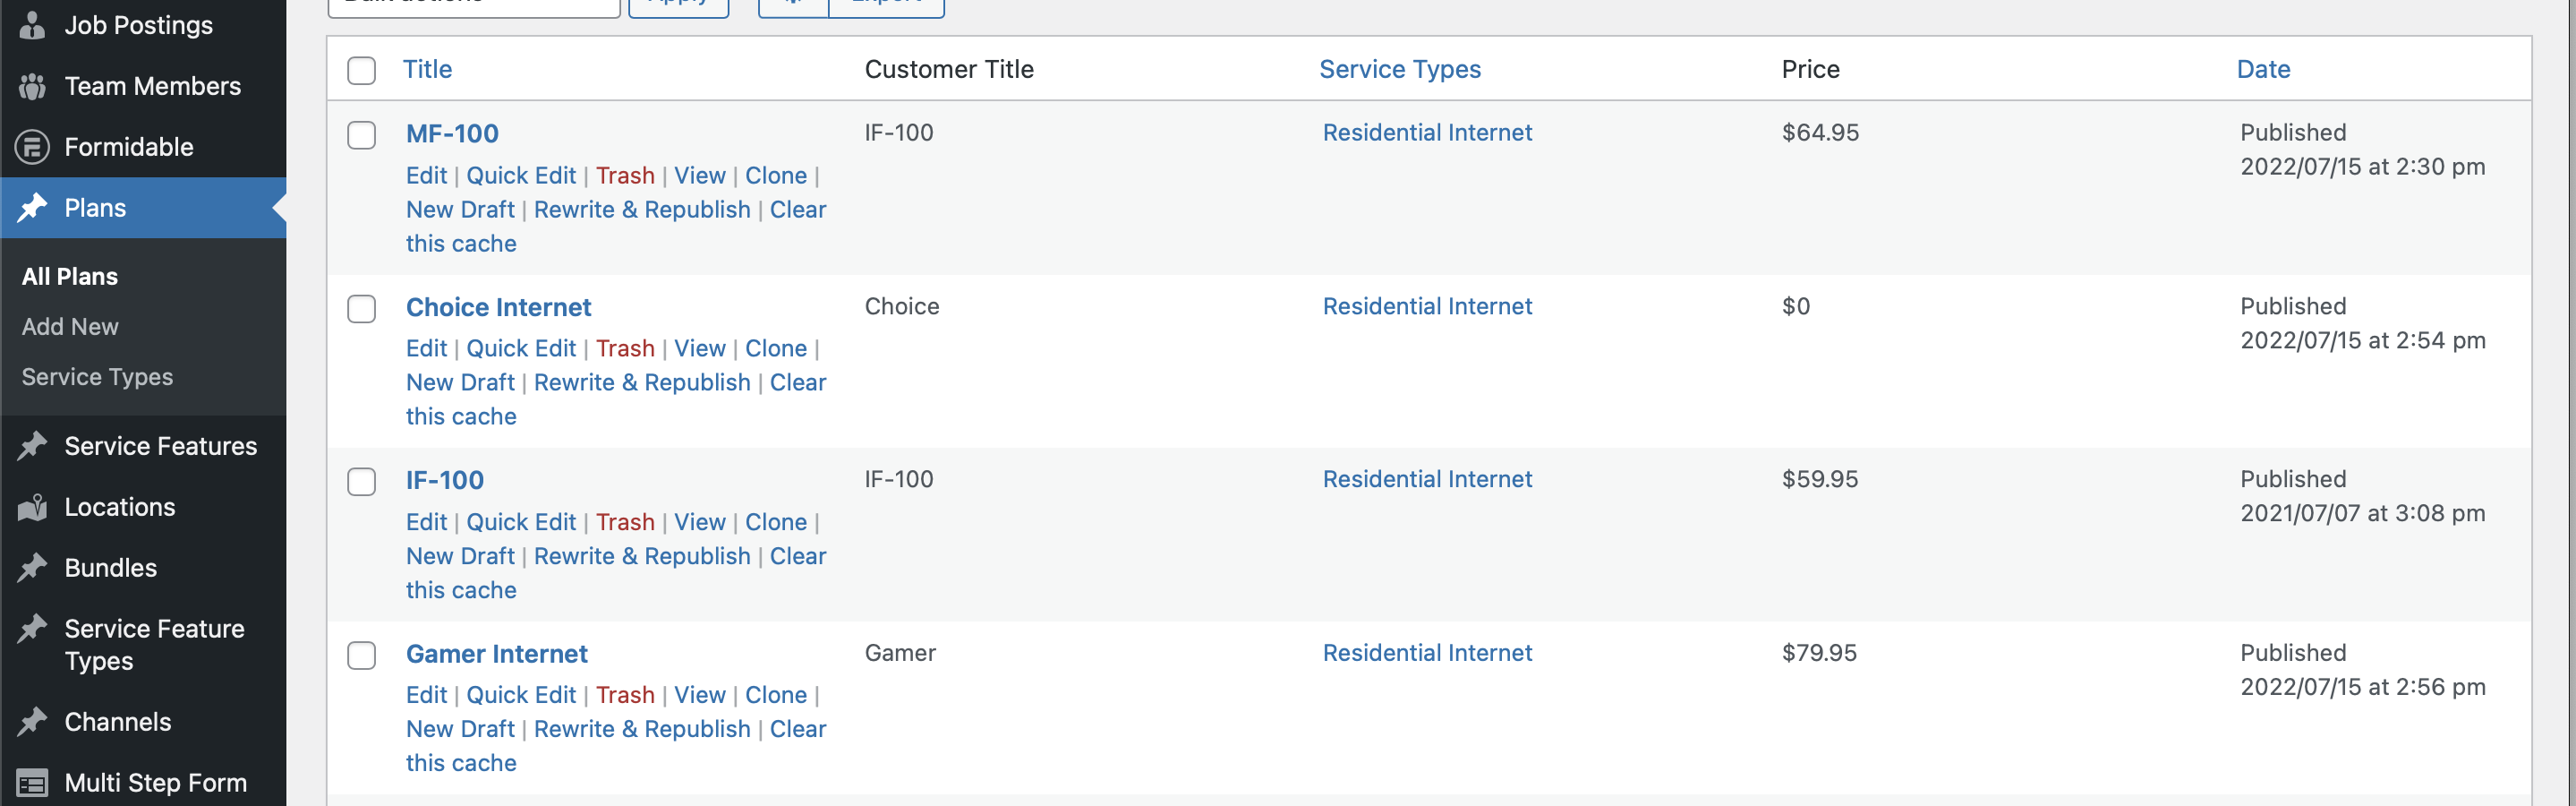Open the Choice Internet plan title
Viewport: 2576px width, 806px height.
pos(498,307)
